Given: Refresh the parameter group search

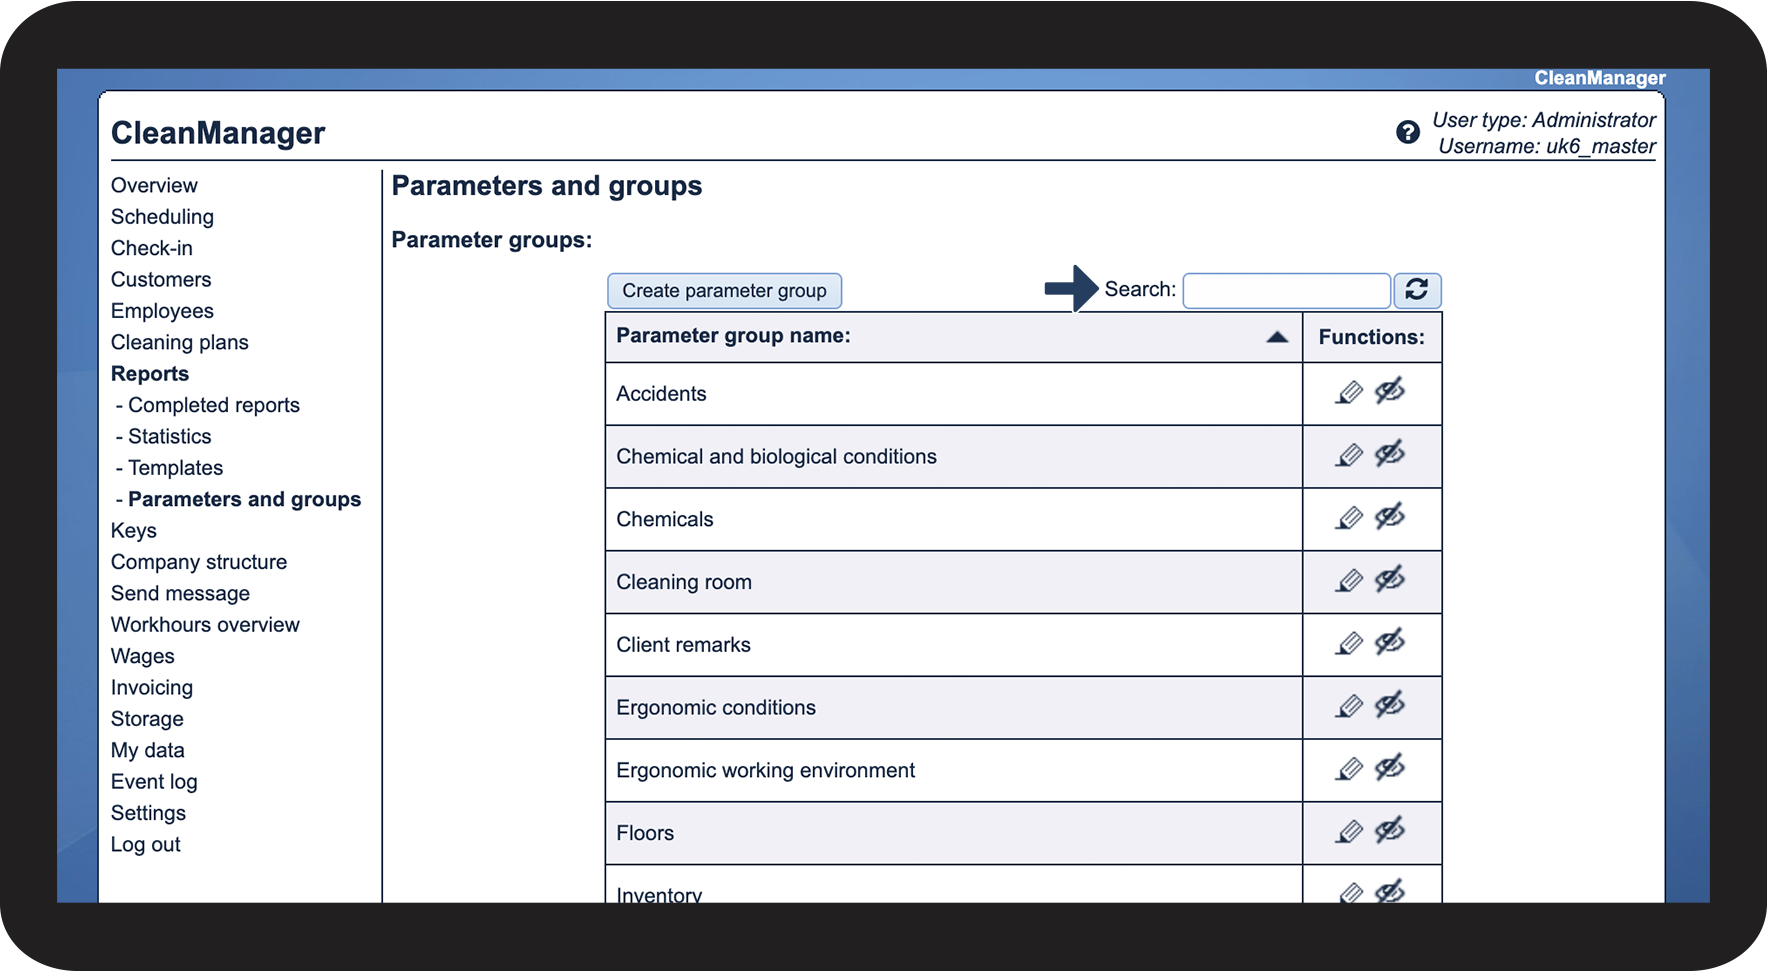Looking at the screenshot, I should [1417, 290].
